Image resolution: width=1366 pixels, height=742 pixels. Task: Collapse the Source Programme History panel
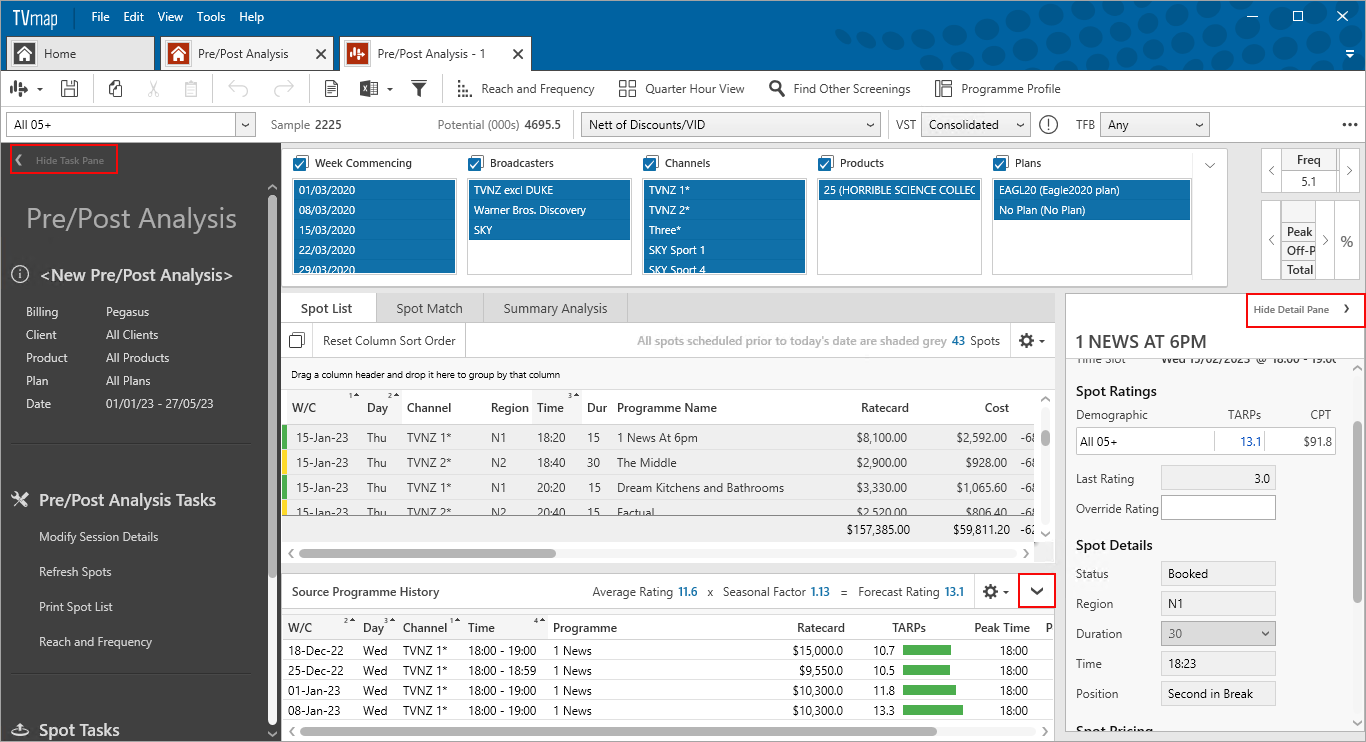(x=1037, y=591)
